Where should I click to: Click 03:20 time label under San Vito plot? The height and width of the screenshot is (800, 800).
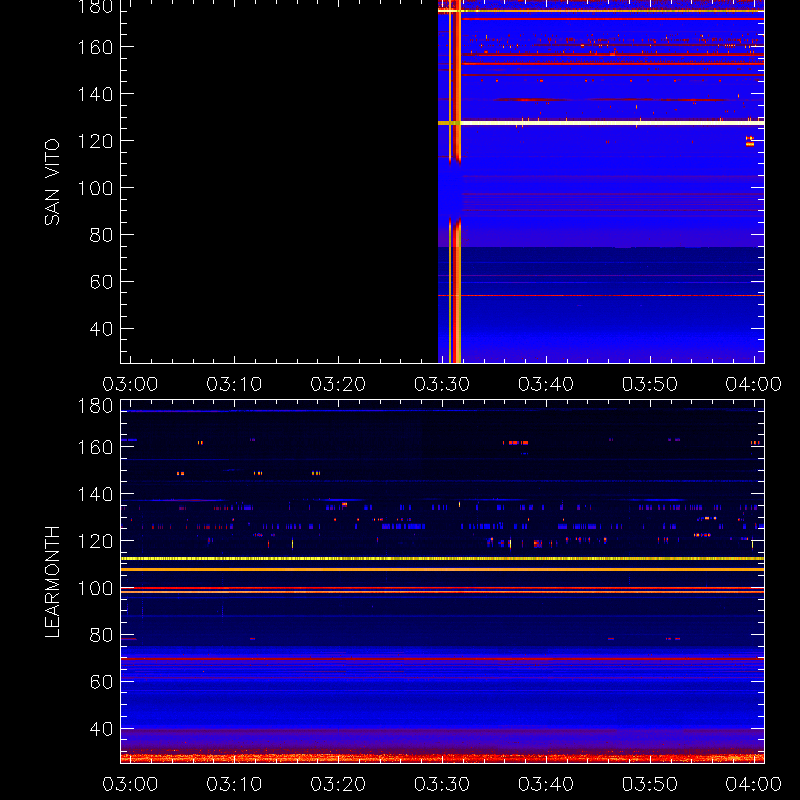pyautogui.click(x=338, y=384)
